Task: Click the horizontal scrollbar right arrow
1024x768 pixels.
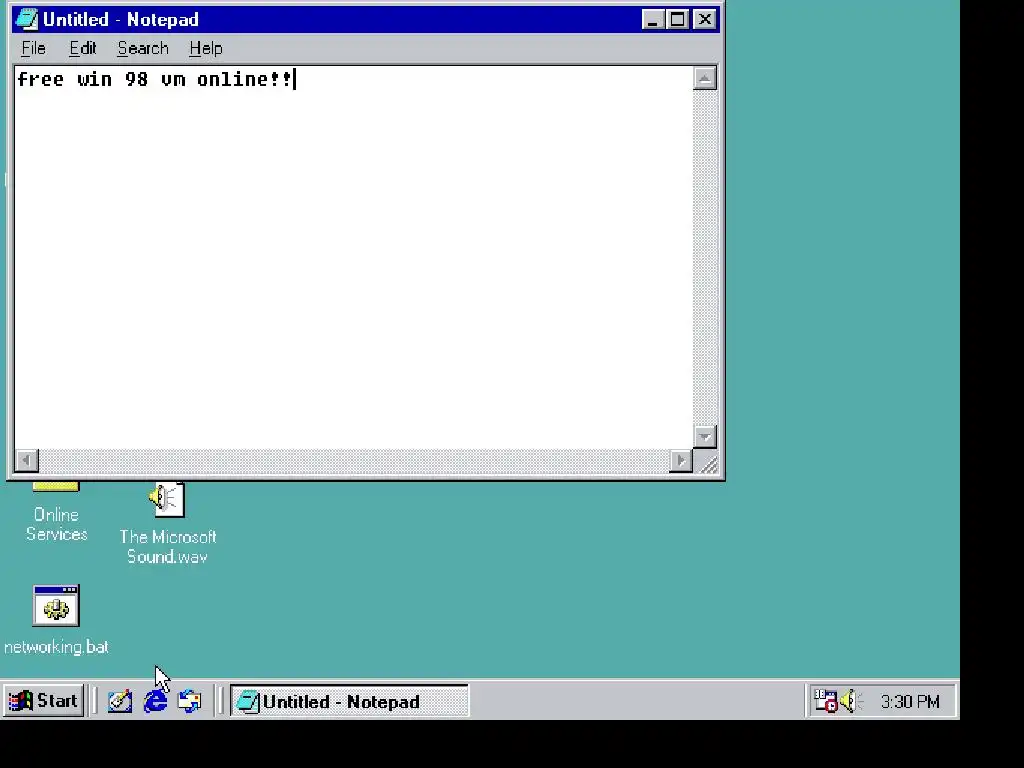Action: point(681,460)
